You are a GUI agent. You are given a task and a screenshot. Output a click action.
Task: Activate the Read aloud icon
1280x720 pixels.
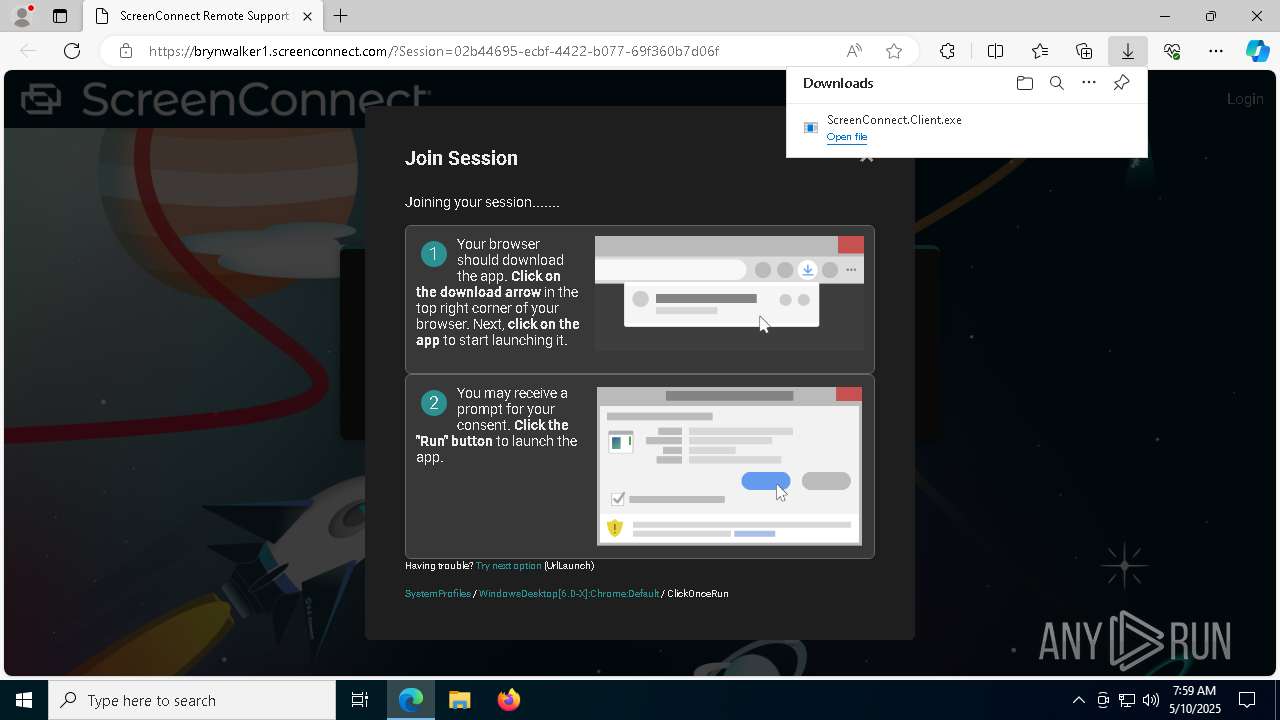[x=854, y=51]
